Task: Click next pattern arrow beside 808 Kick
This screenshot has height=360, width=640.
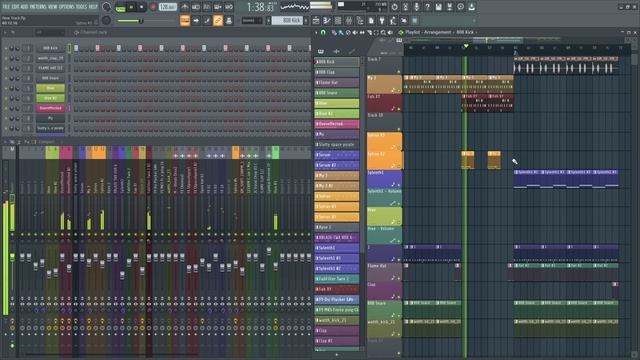Action: click(x=306, y=20)
